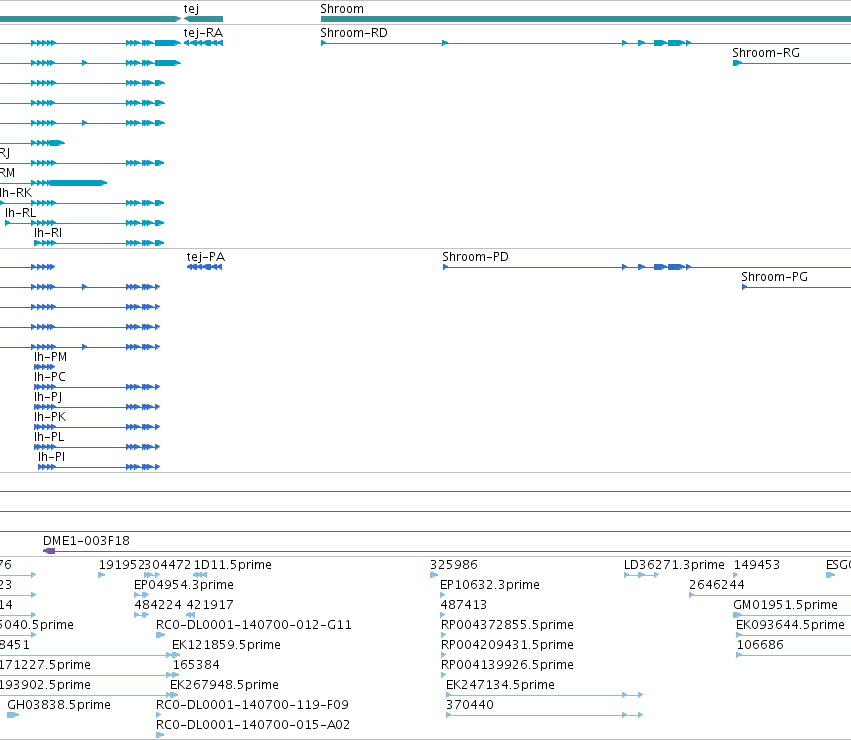851x740 pixels.
Task: Select the DME1-003F18 clone label
Action: 86,541
